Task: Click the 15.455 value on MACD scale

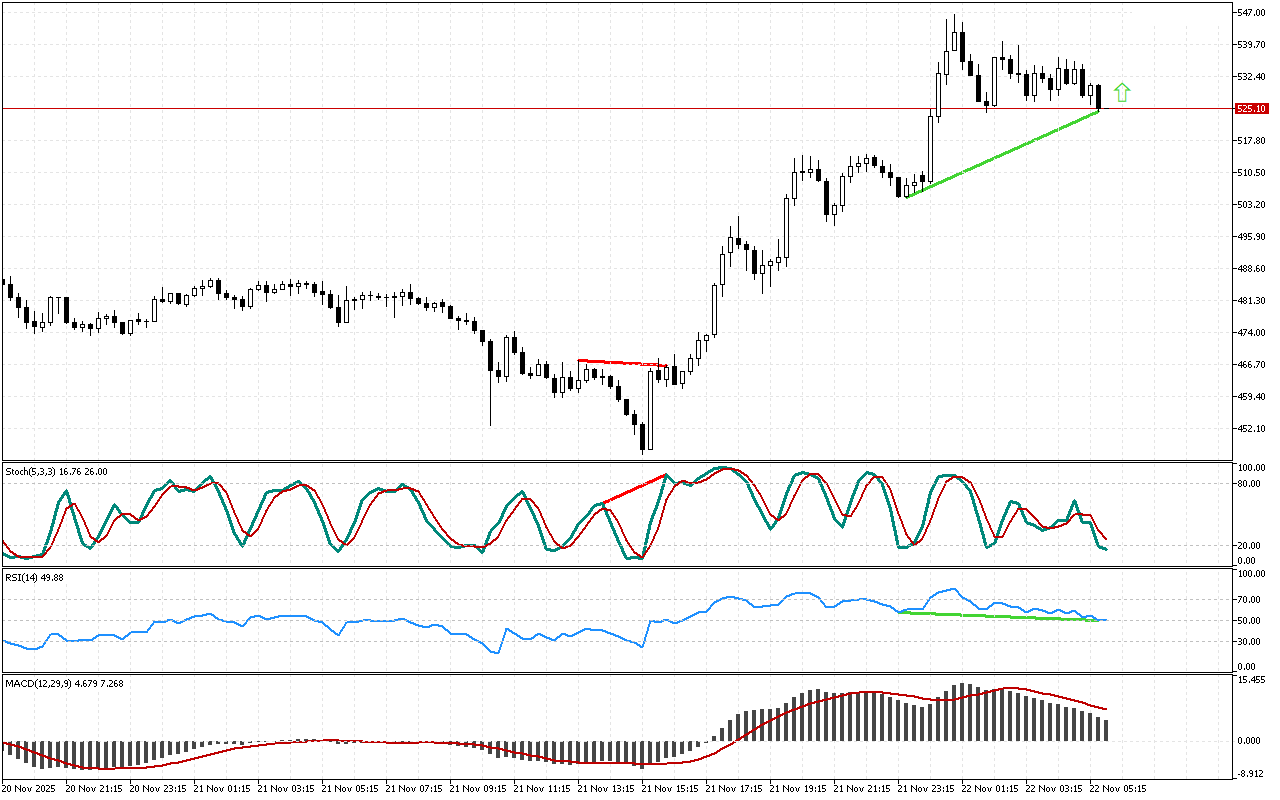Action: click(1252, 680)
